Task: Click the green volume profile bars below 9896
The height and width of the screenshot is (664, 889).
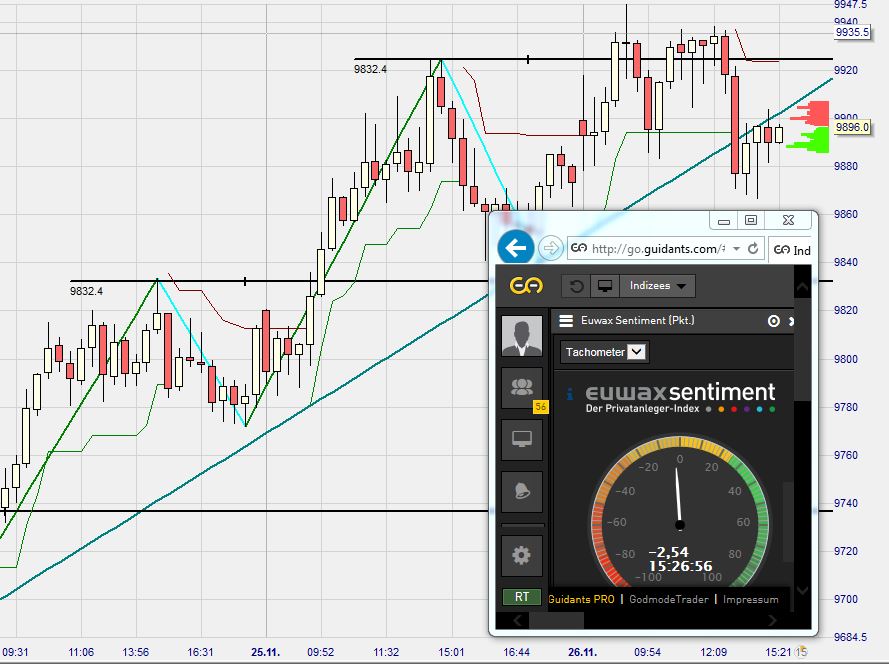Action: tap(809, 140)
